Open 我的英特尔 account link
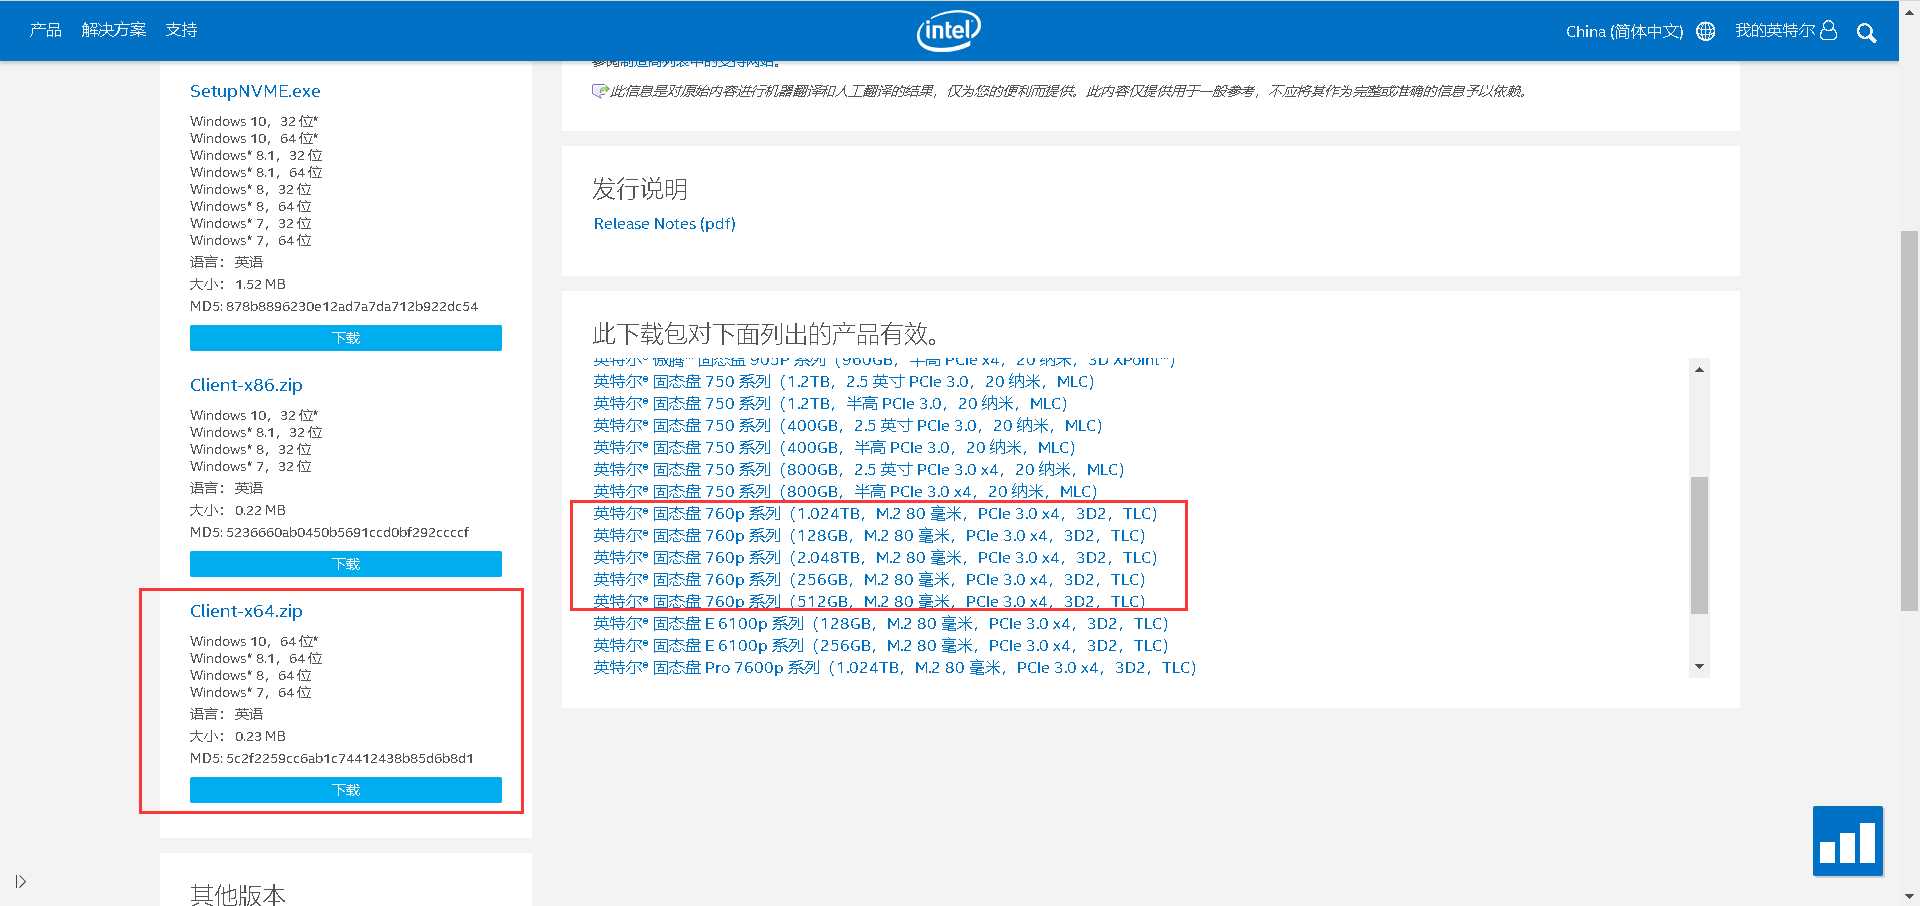Viewport: 1920px width, 906px height. (1775, 30)
